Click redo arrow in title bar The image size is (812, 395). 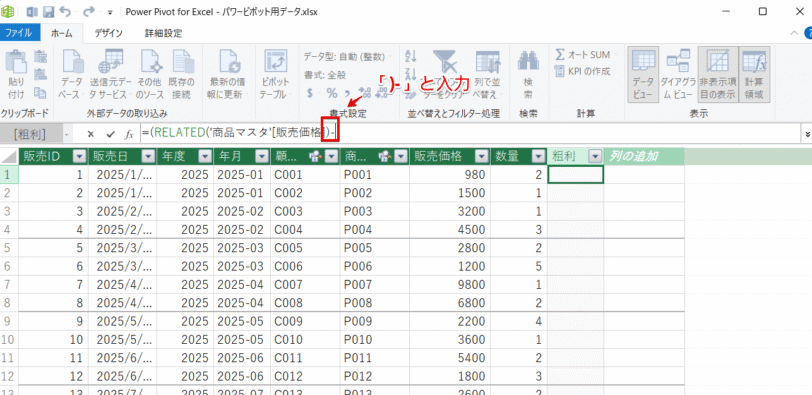tap(89, 11)
